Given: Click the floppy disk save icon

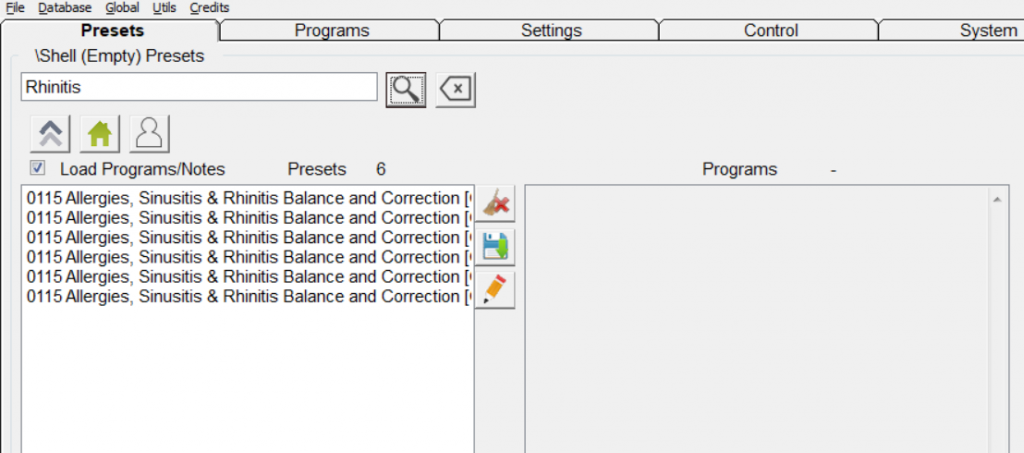Looking at the screenshot, I should 495,247.
